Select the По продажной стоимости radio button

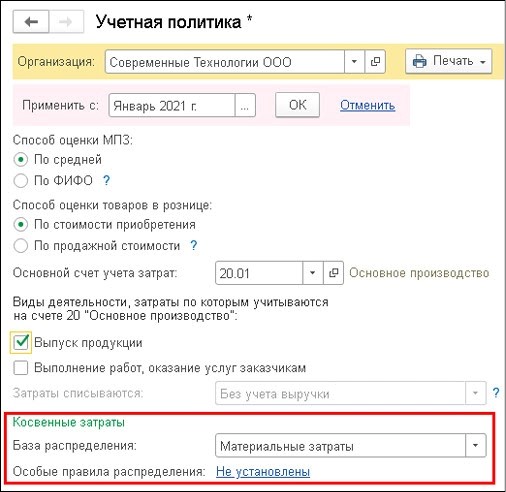click(x=21, y=246)
